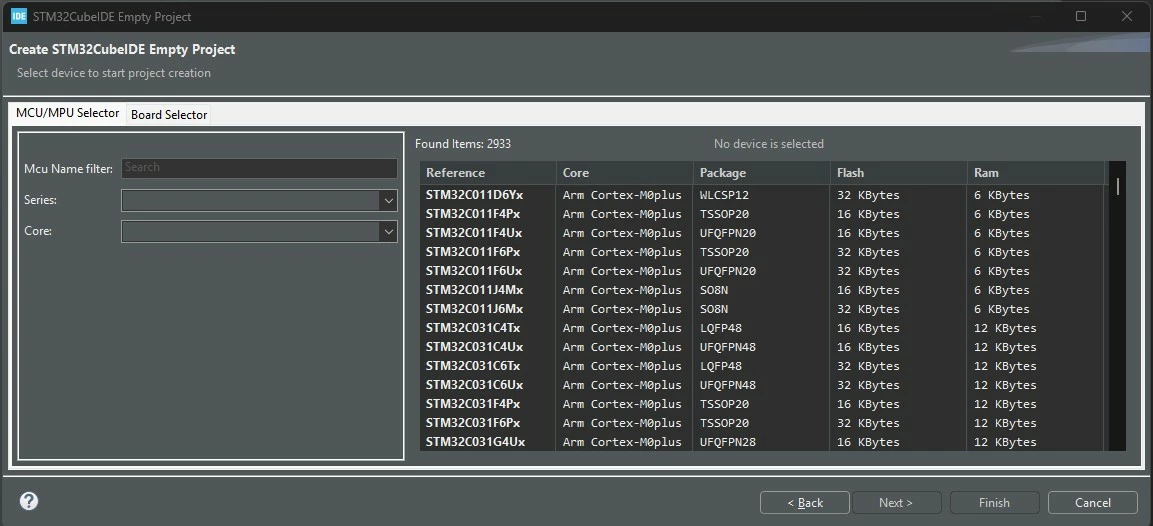Click the device list vertical scrollbar
The image size is (1153, 526).
coord(1118,306)
